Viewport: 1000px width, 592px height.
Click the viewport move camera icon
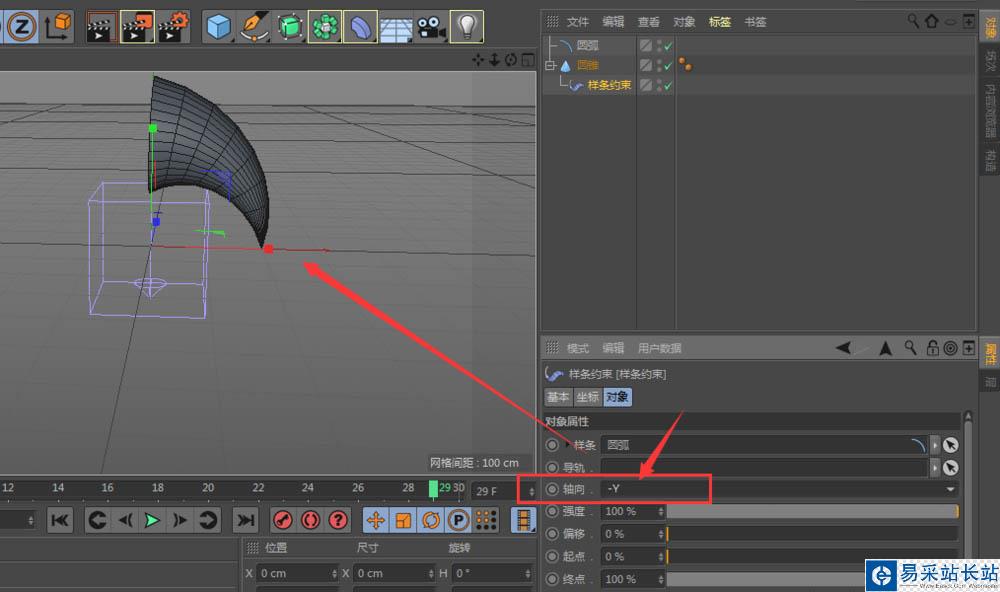478,60
